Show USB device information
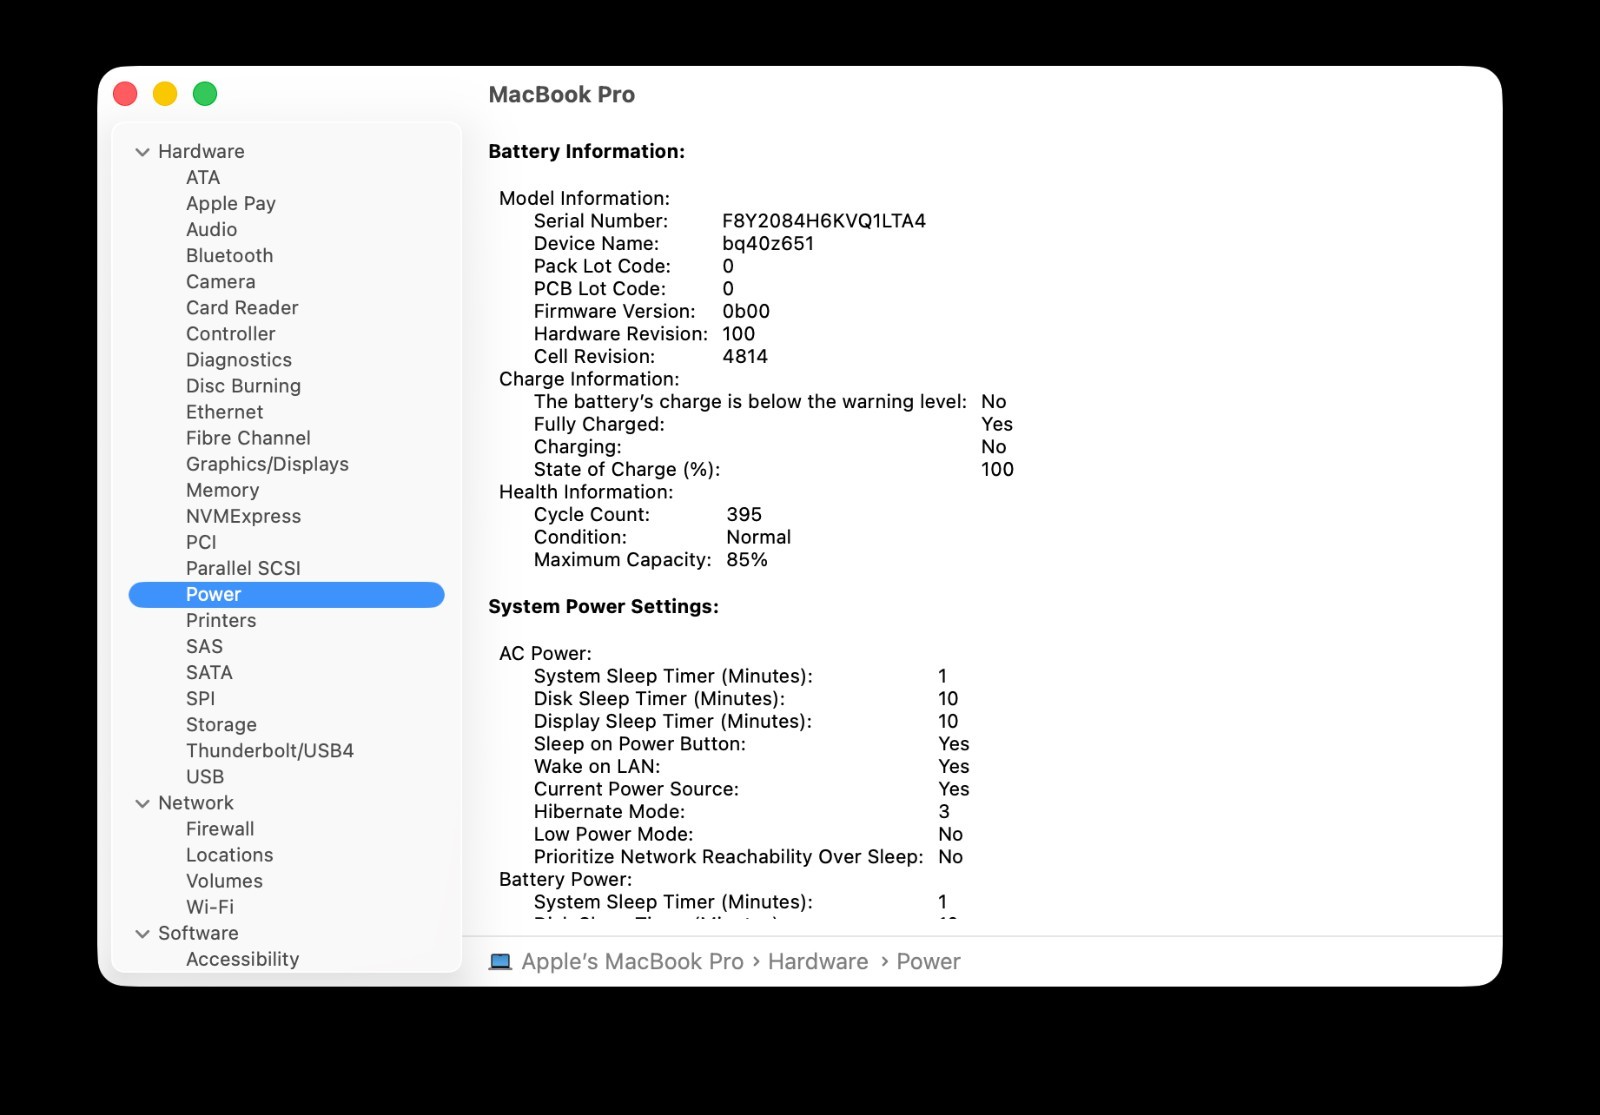Viewport: 1600px width, 1115px height. pos(205,776)
